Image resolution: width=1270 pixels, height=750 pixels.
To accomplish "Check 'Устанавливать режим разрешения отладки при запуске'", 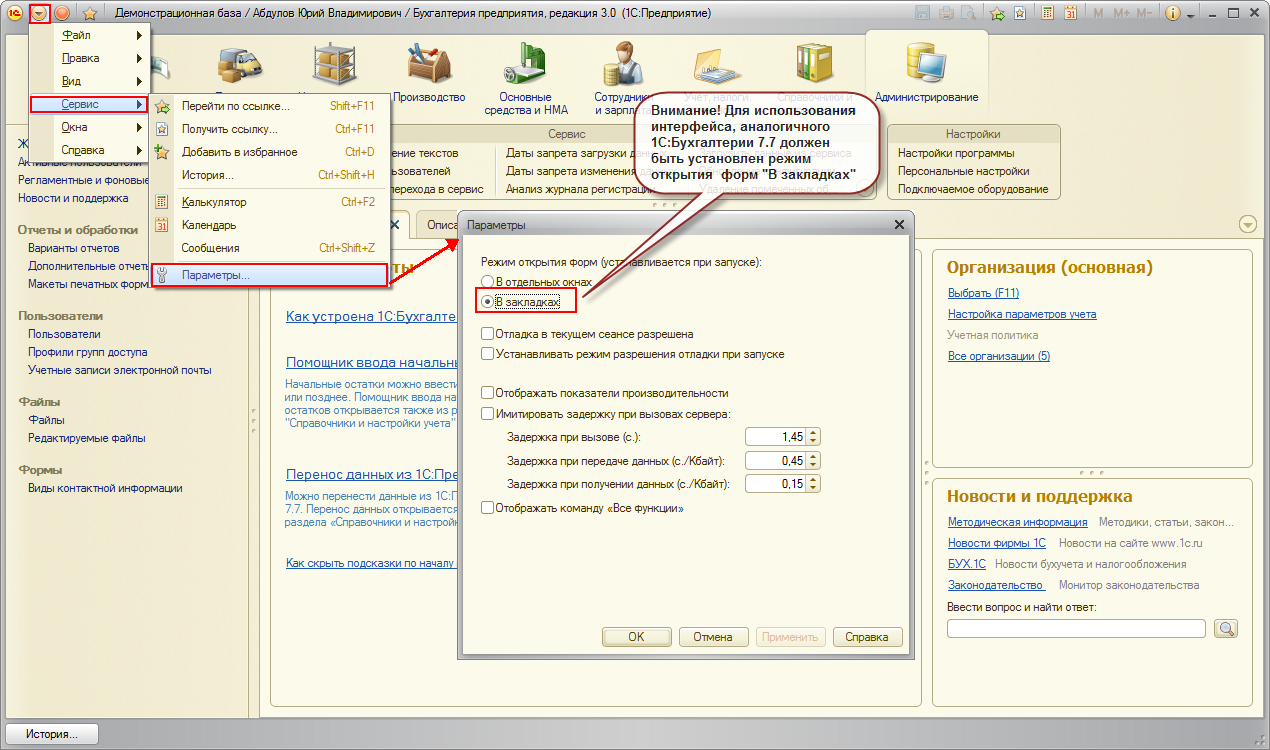I will click(487, 354).
